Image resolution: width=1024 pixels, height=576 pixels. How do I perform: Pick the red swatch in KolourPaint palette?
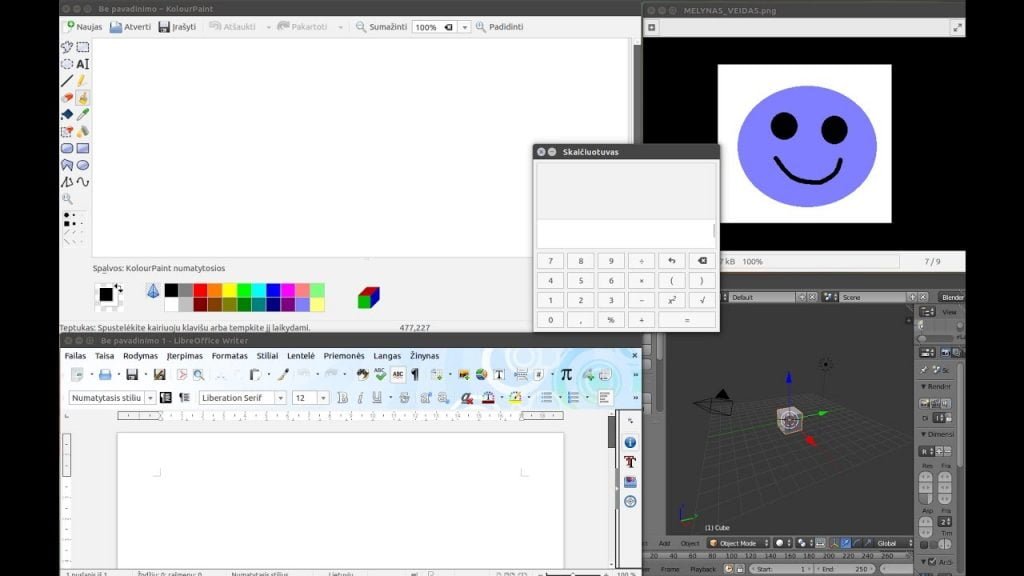(200, 290)
